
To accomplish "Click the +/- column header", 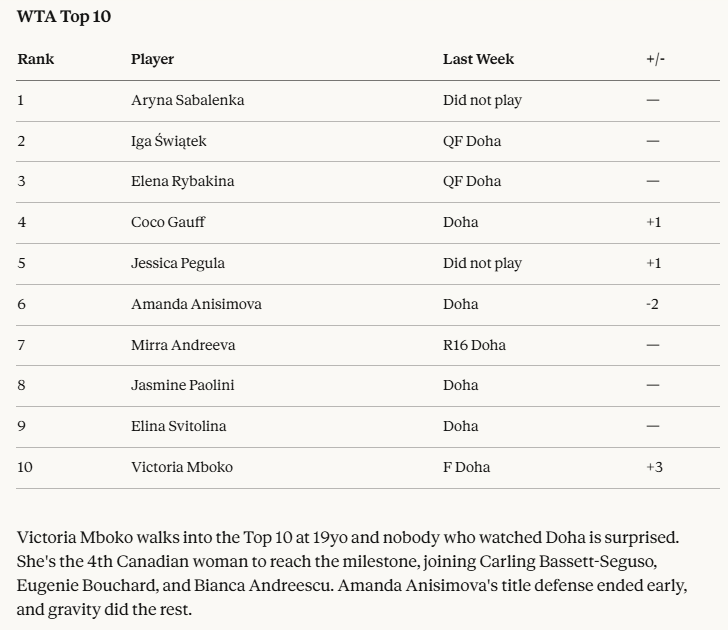I will tap(655, 59).
